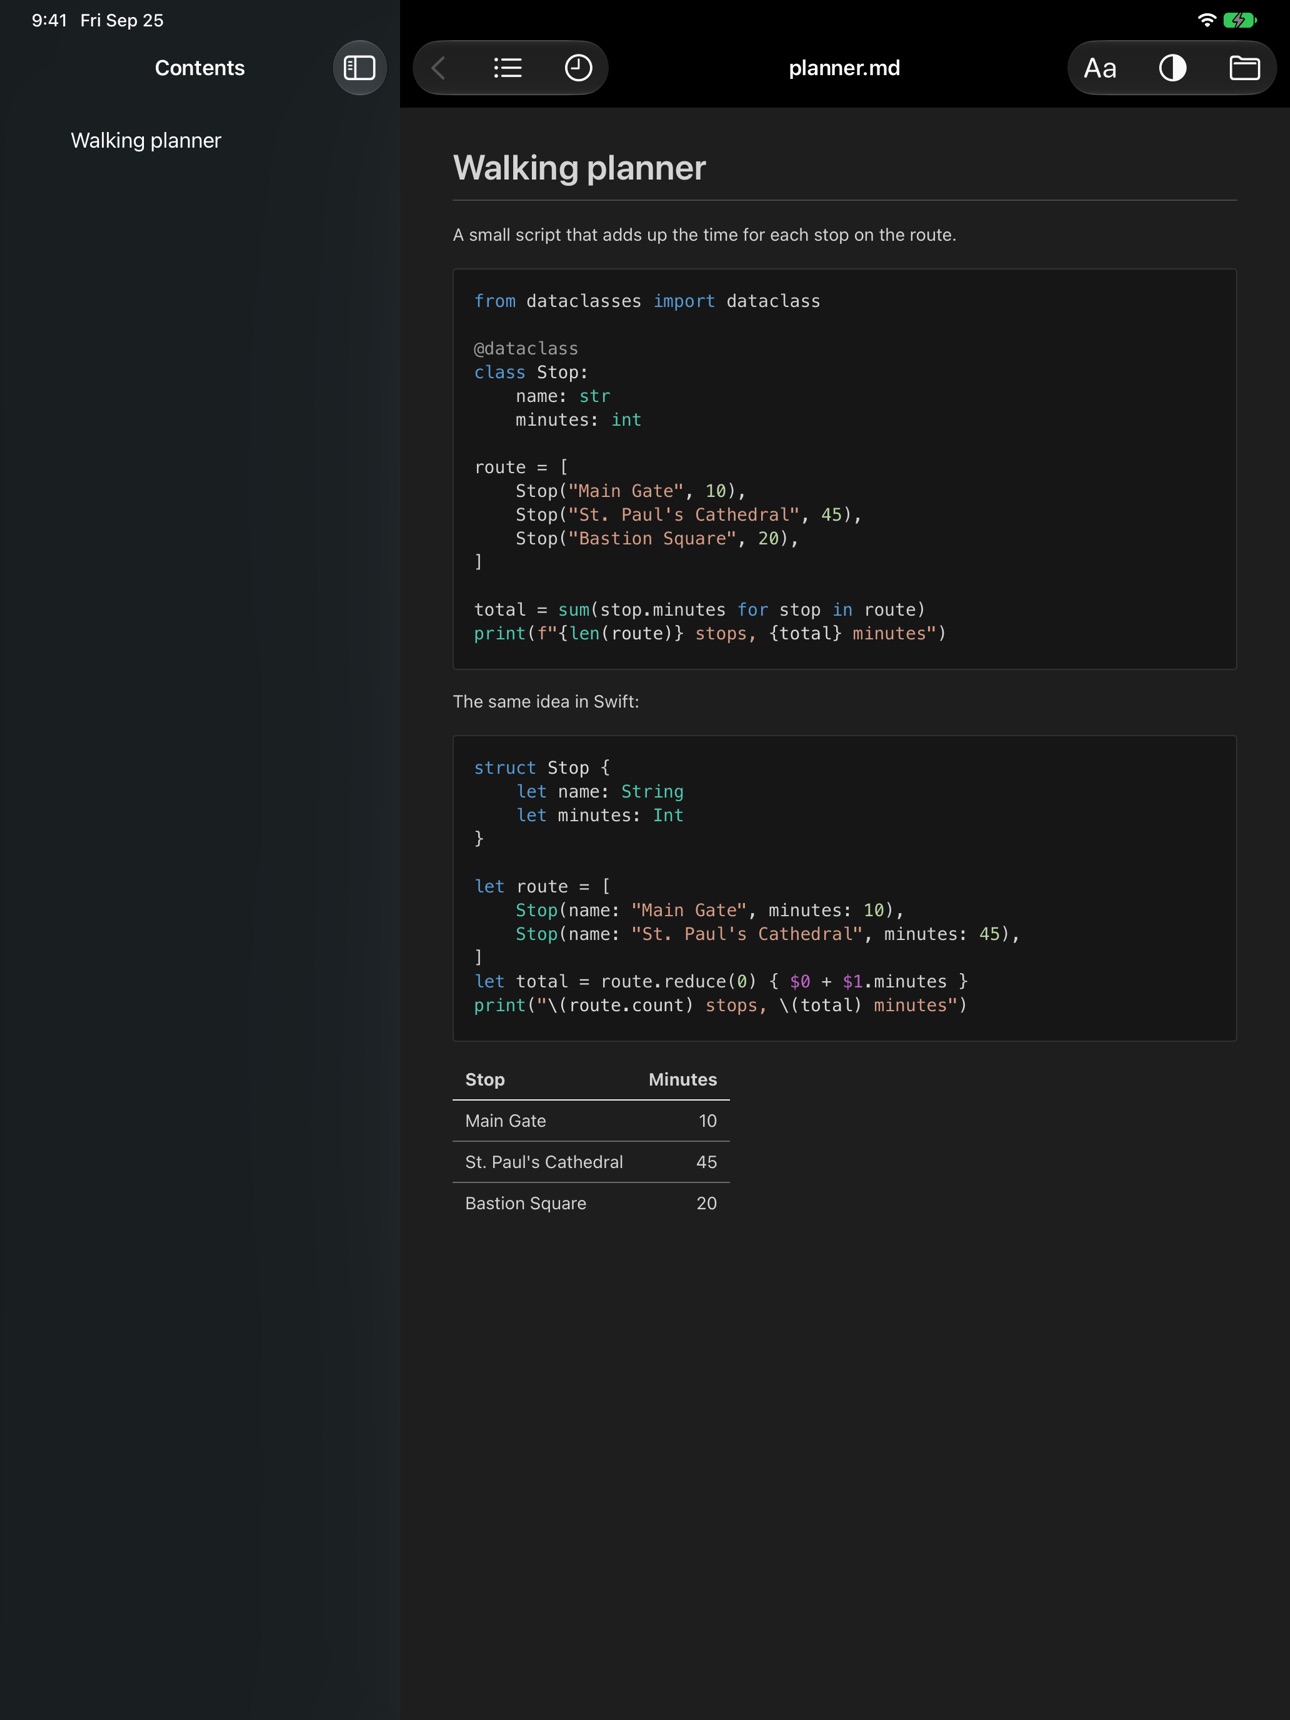The height and width of the screenshot is (1720, 1290).
Task: Click the Python Stop("Main Gate", 10) line
Action: point(631,491)
